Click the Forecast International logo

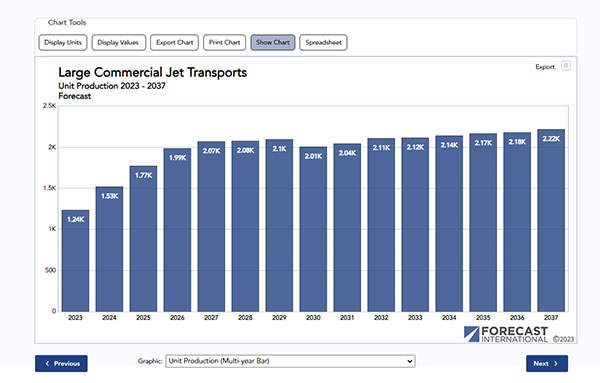coord(505,334)
